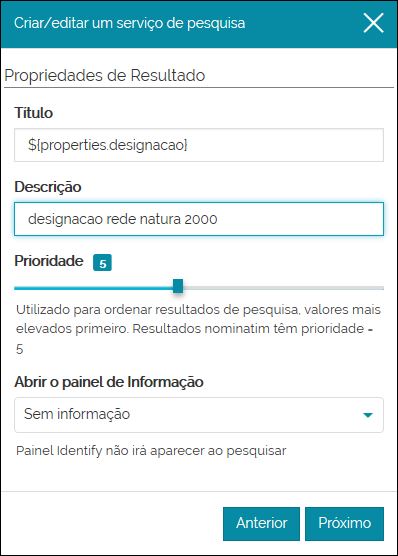This screenshot has width=398, height=556.
Task: Click the unfilled grey part of the priority track
Action: (283, 288)
